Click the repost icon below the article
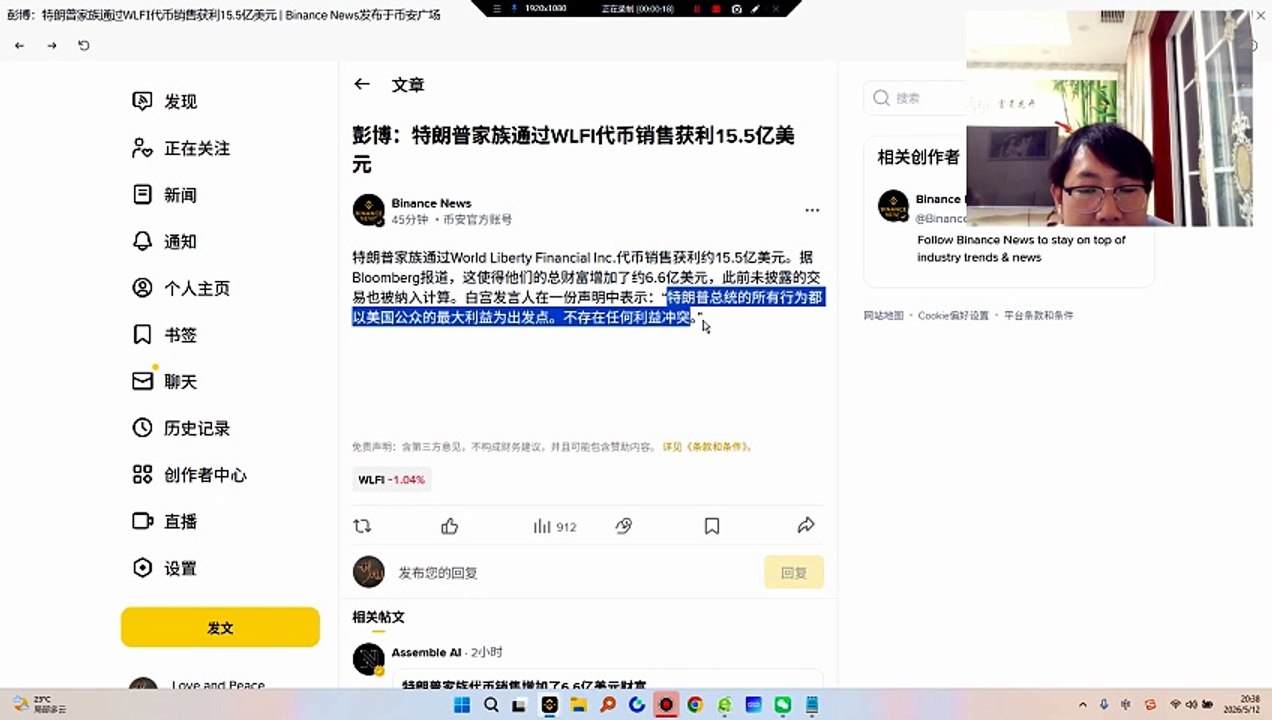Screen dimensions: 1272x720 coord(362,526)
